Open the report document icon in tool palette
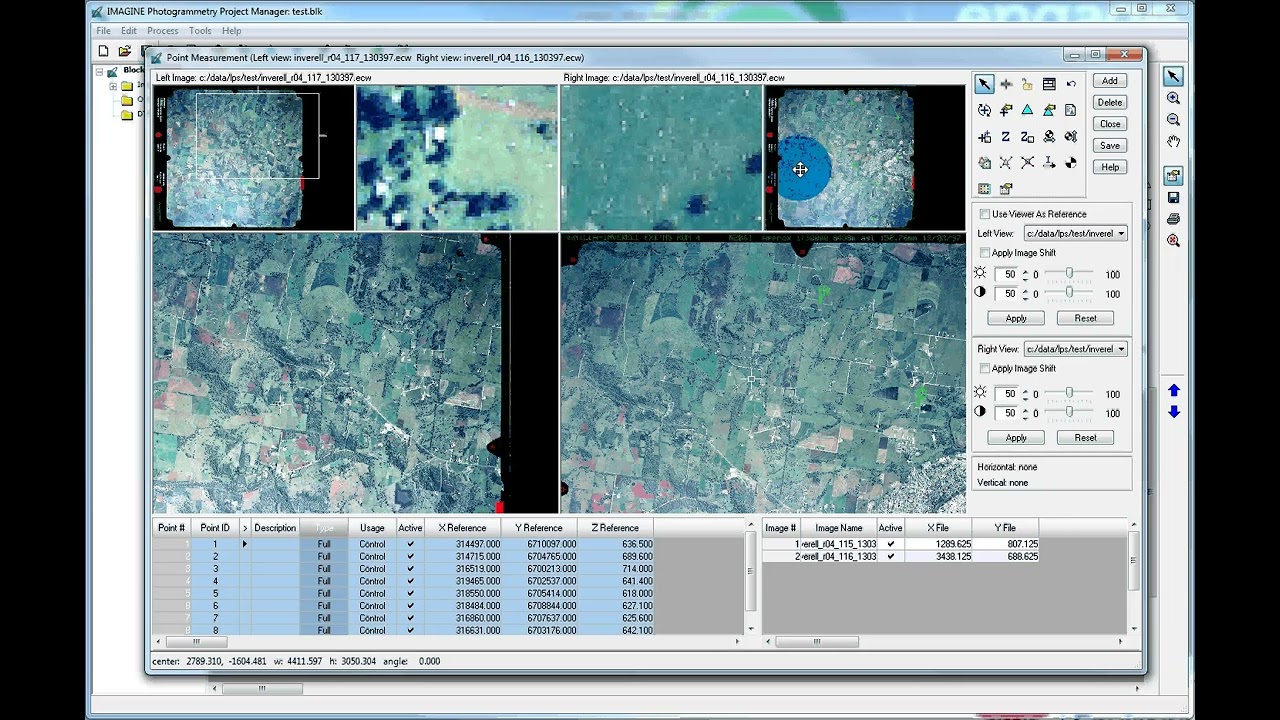Image resolution: width=1280 pixels, height=720 pixels. pos(1071,111)
